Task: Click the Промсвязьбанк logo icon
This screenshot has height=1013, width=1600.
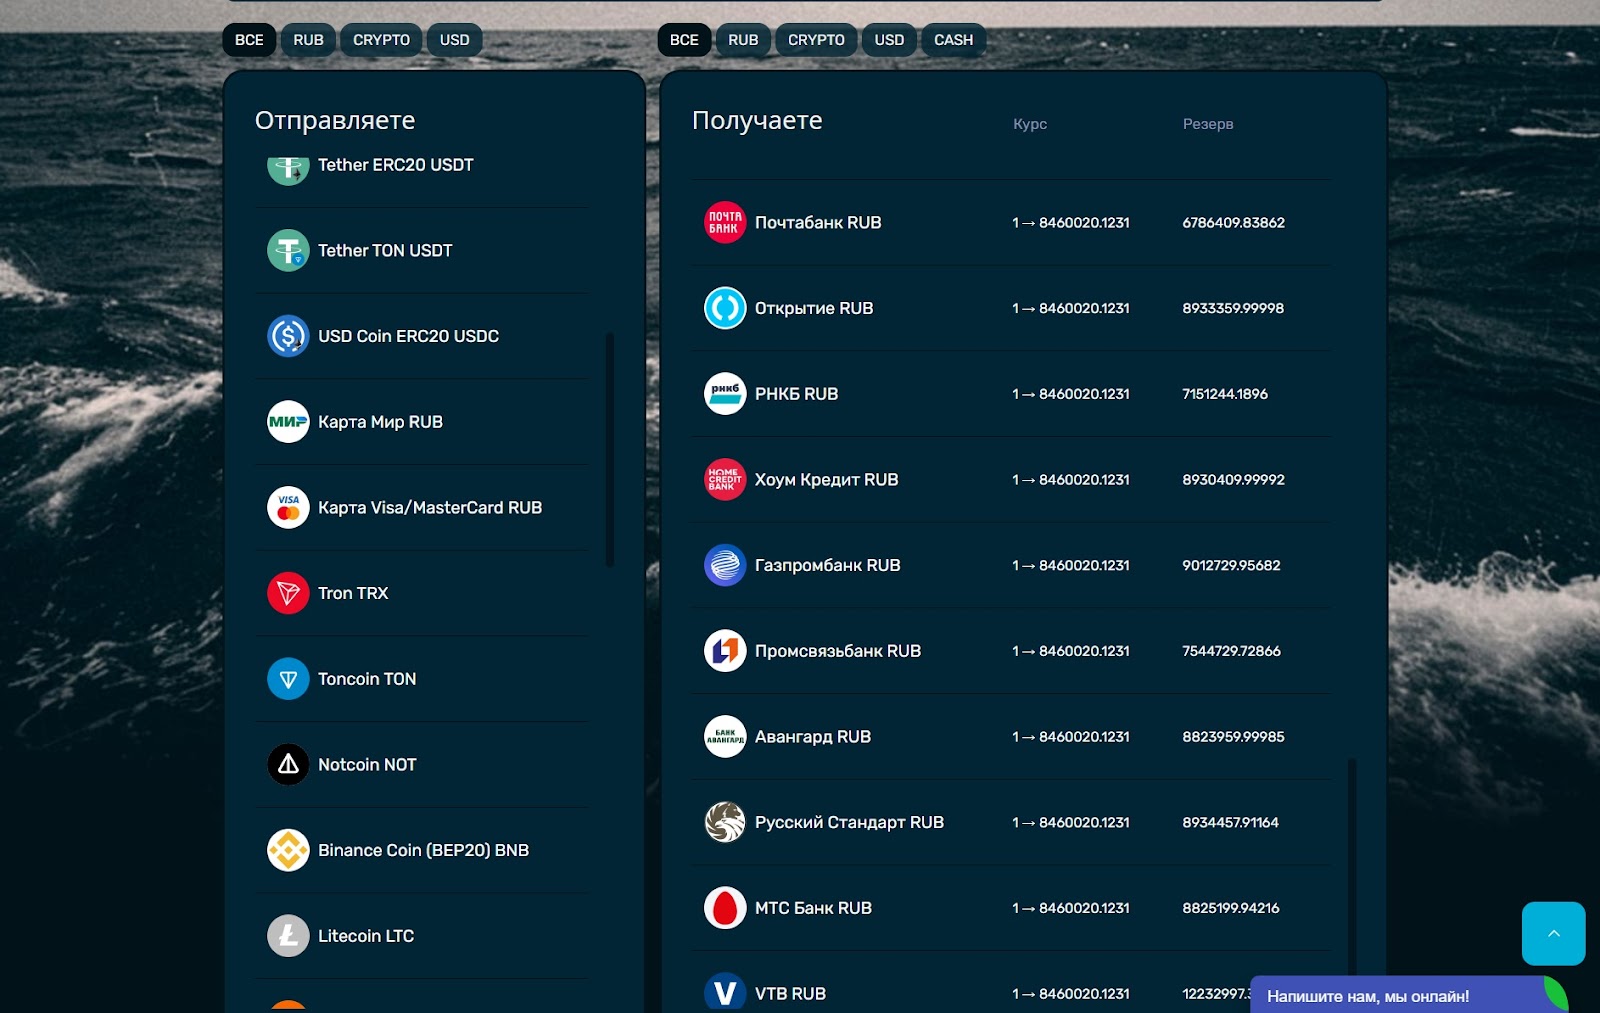Action: coord(725,651)
